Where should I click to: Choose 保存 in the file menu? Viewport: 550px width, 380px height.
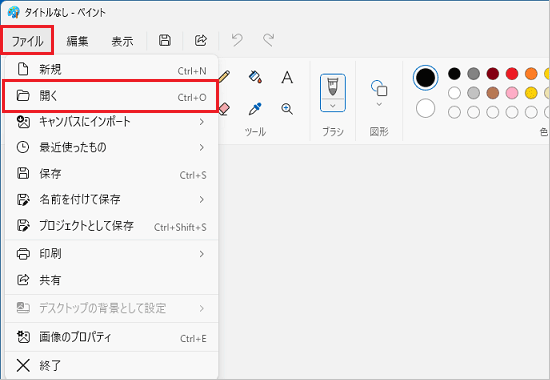point(112,174)
